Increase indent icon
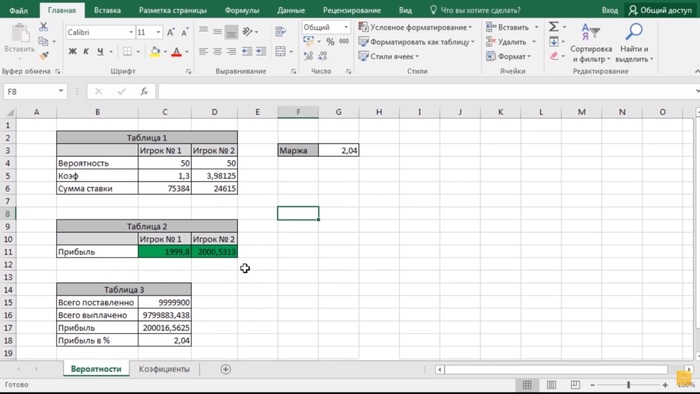Viewport: 700px width, 394px height. point(261,52)
